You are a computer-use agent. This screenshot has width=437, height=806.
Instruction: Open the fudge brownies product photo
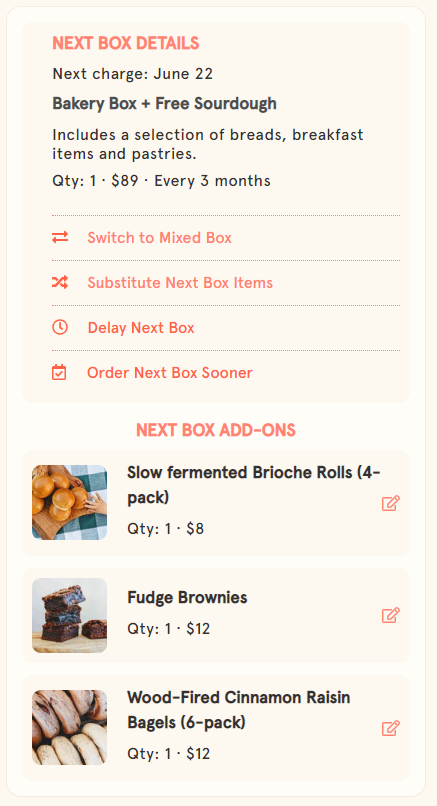(69, 615)
